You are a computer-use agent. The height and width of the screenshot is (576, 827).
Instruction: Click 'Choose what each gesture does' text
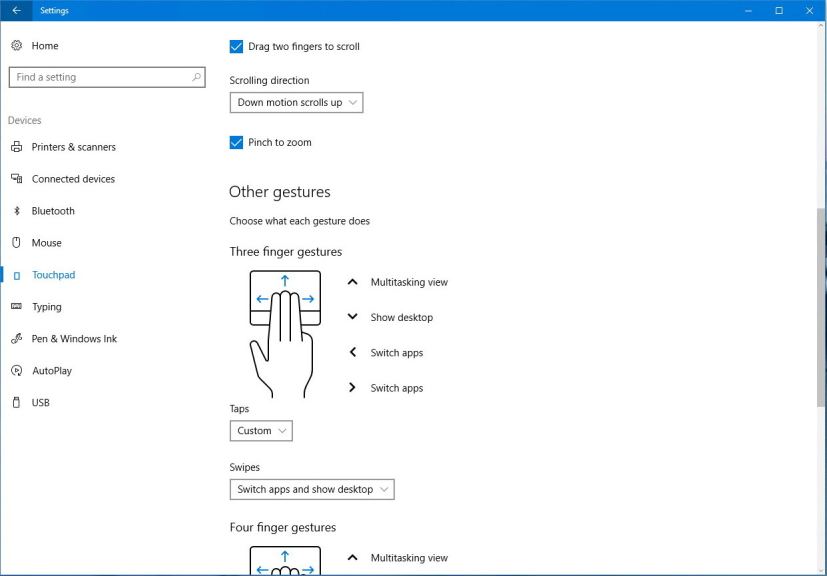point(299,221)
